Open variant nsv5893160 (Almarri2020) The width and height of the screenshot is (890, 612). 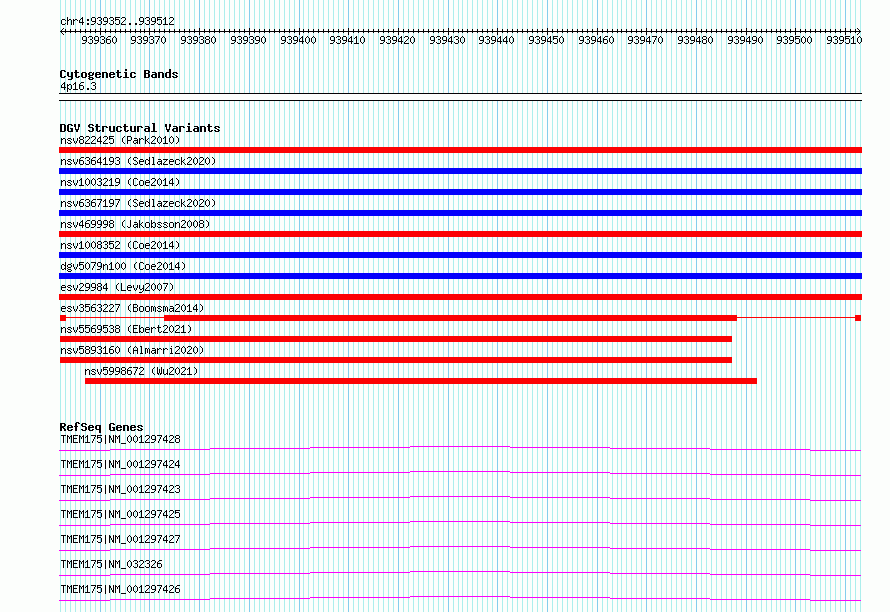point(132,350)
